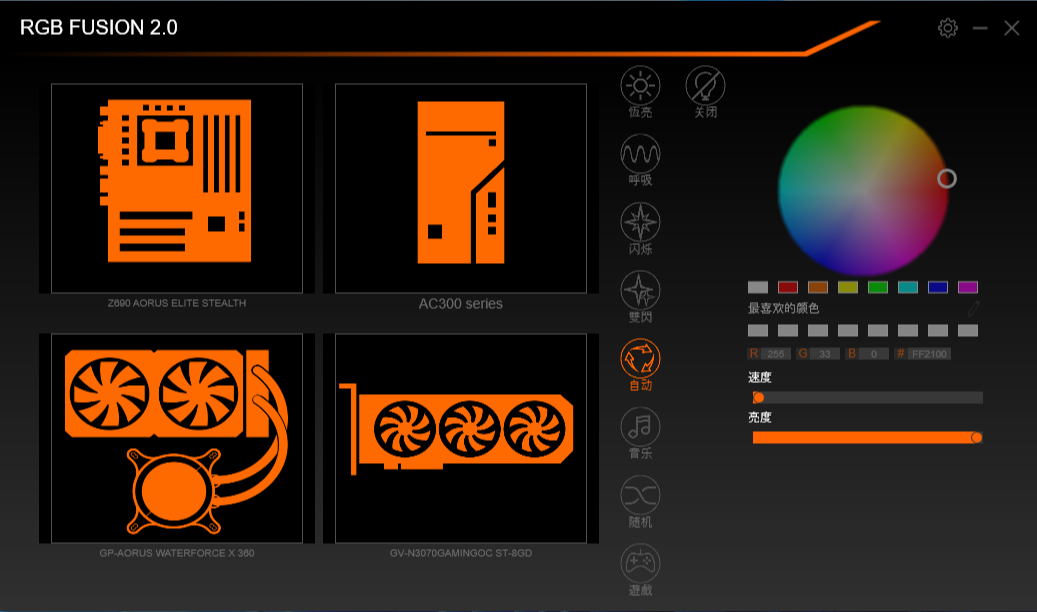
Task: Click the pencil icon beside favorite colors
Action: 973,308
